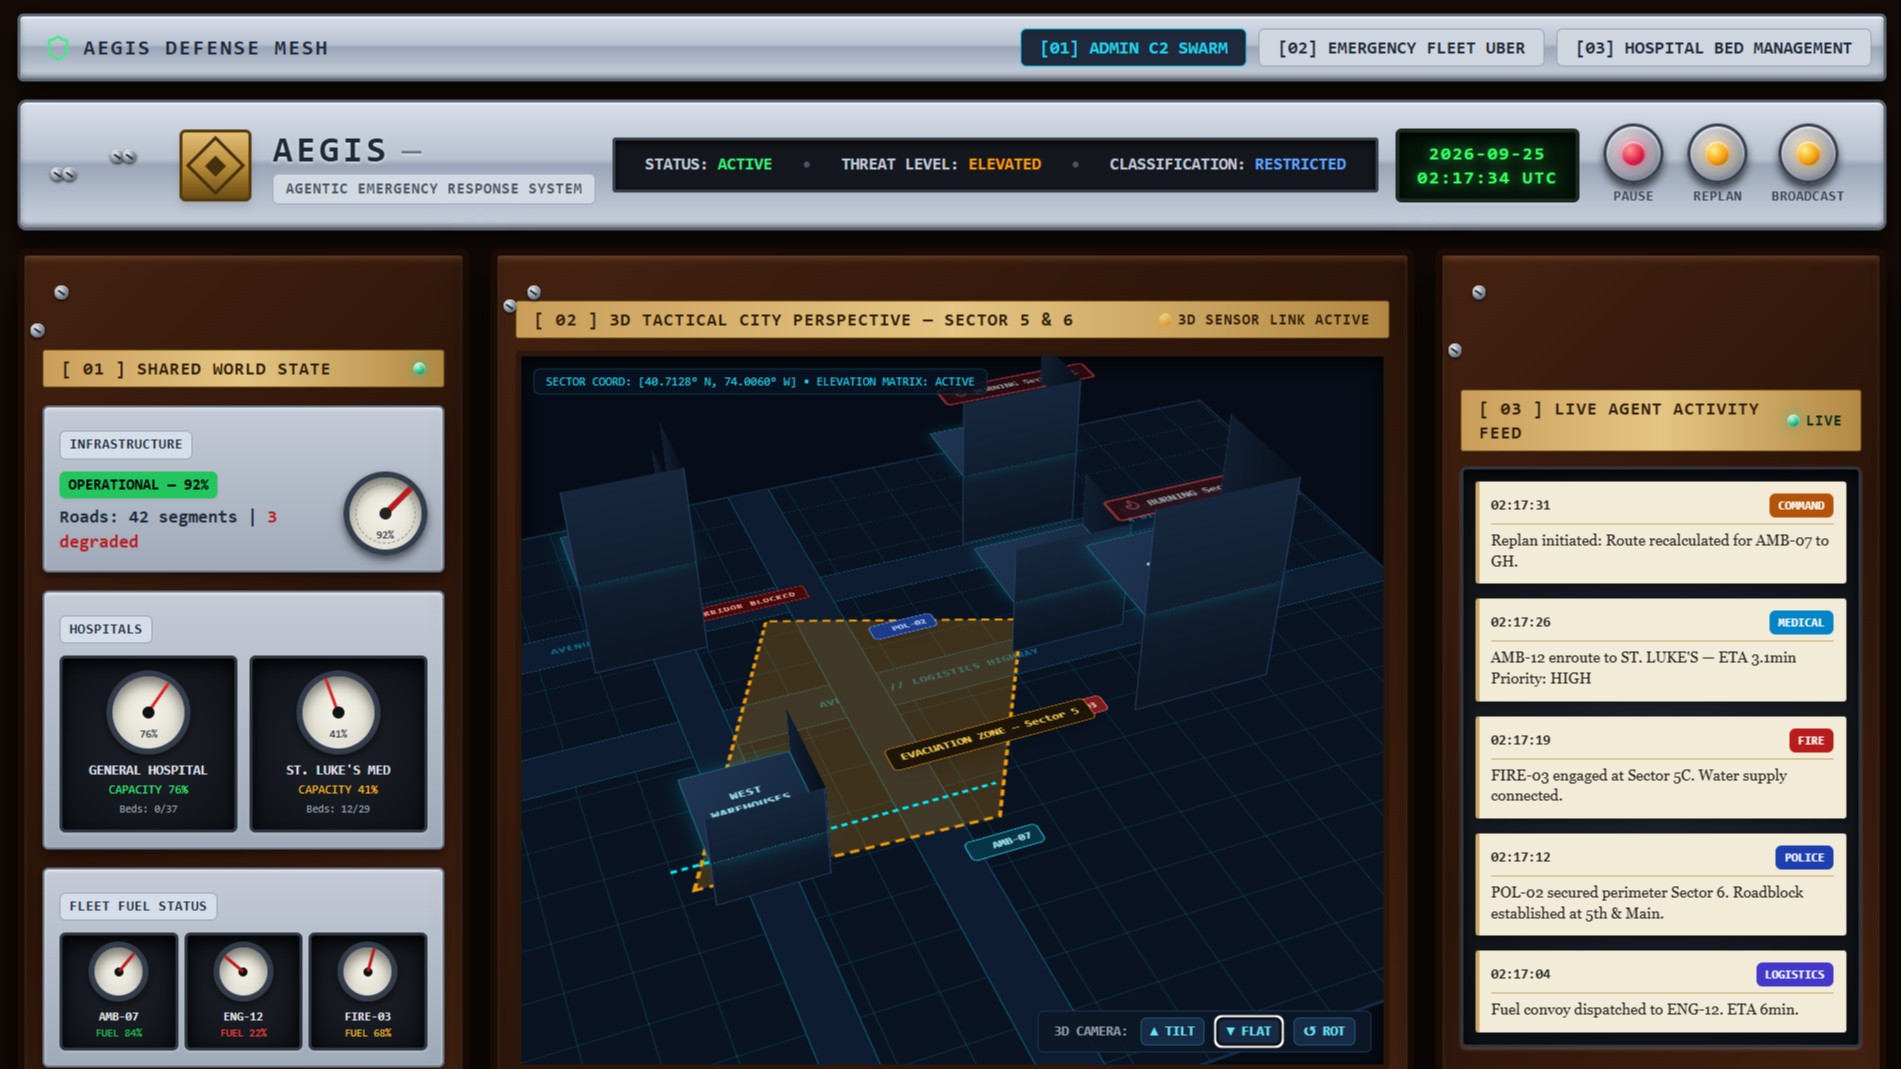This screenshot has height=1069, width=1901.
Task: Click 'Replan initiated: Route recalculated' feed entry
Action: [x=1660, y=533]
